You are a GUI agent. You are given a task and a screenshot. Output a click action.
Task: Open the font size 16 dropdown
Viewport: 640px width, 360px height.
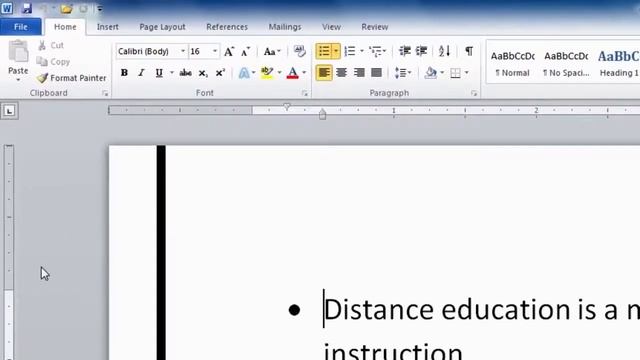click(x=215, y=51)
